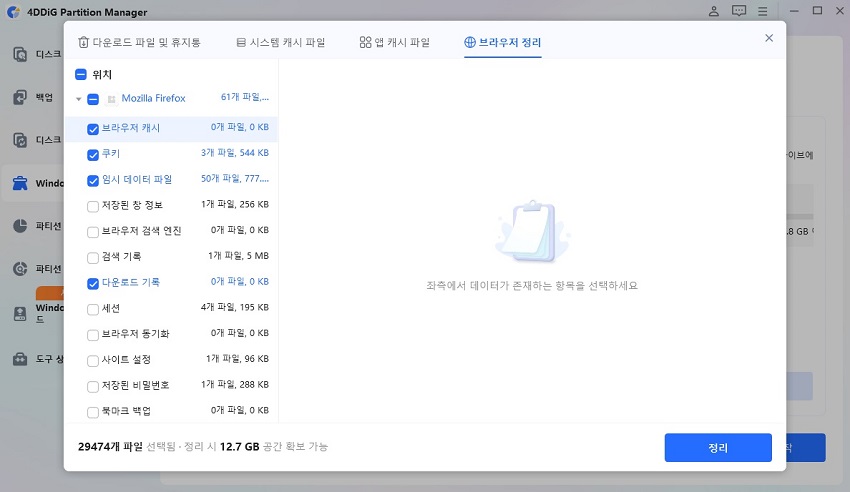
Task: Click the 4DDiG app logo icon
Action: pyautogui.click(x=13, y=12)
